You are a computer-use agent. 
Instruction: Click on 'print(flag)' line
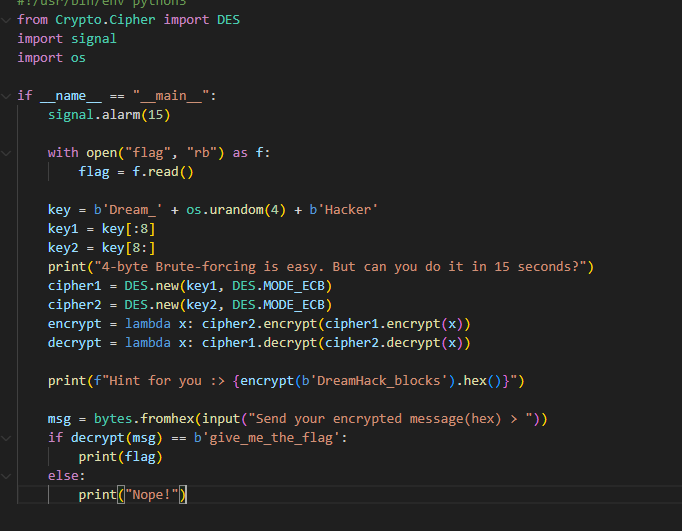tap(120, 457)
